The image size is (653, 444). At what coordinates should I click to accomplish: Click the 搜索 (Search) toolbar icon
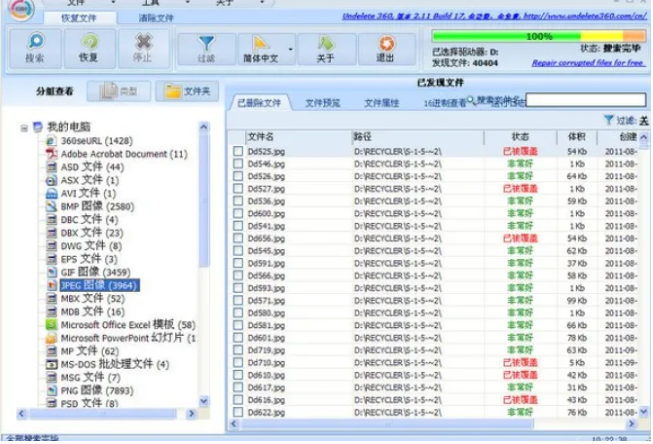35,49
